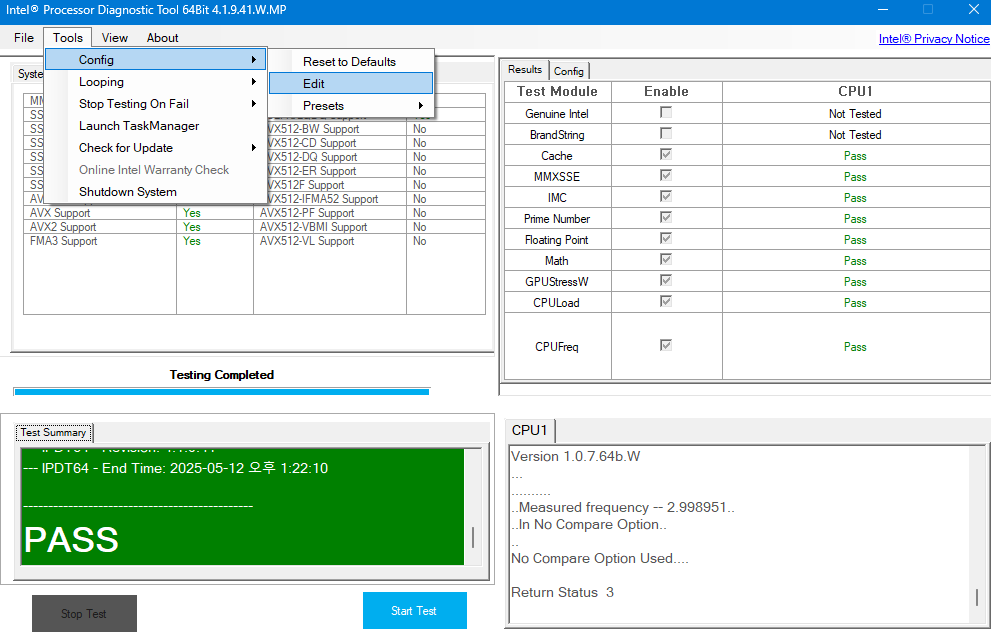Toggle the Genuine Intel enable checkbox

pos(666,113)
